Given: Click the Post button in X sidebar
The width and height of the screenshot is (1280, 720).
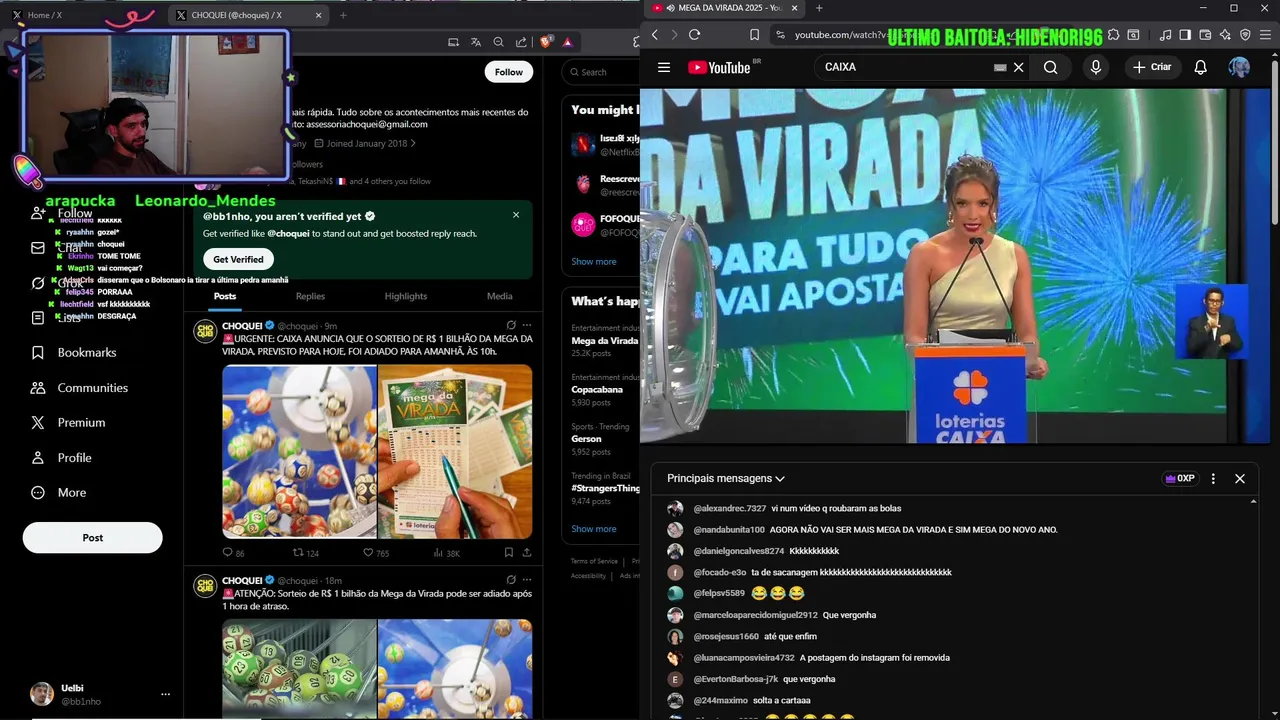Looking at the screenshot, I should point(93,537).
